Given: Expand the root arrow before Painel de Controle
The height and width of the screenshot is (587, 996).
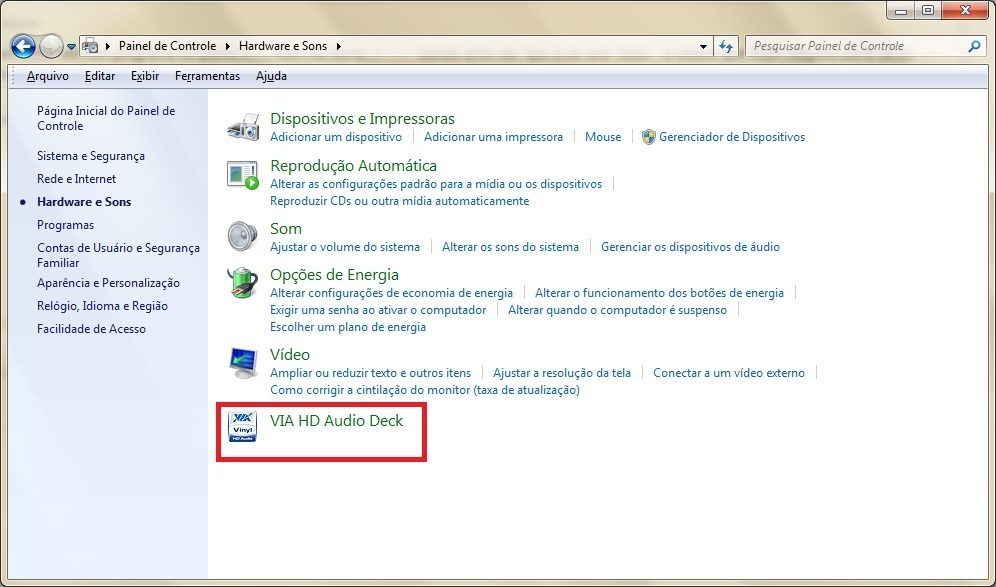Looking at the screenshot, I should 107,46.
